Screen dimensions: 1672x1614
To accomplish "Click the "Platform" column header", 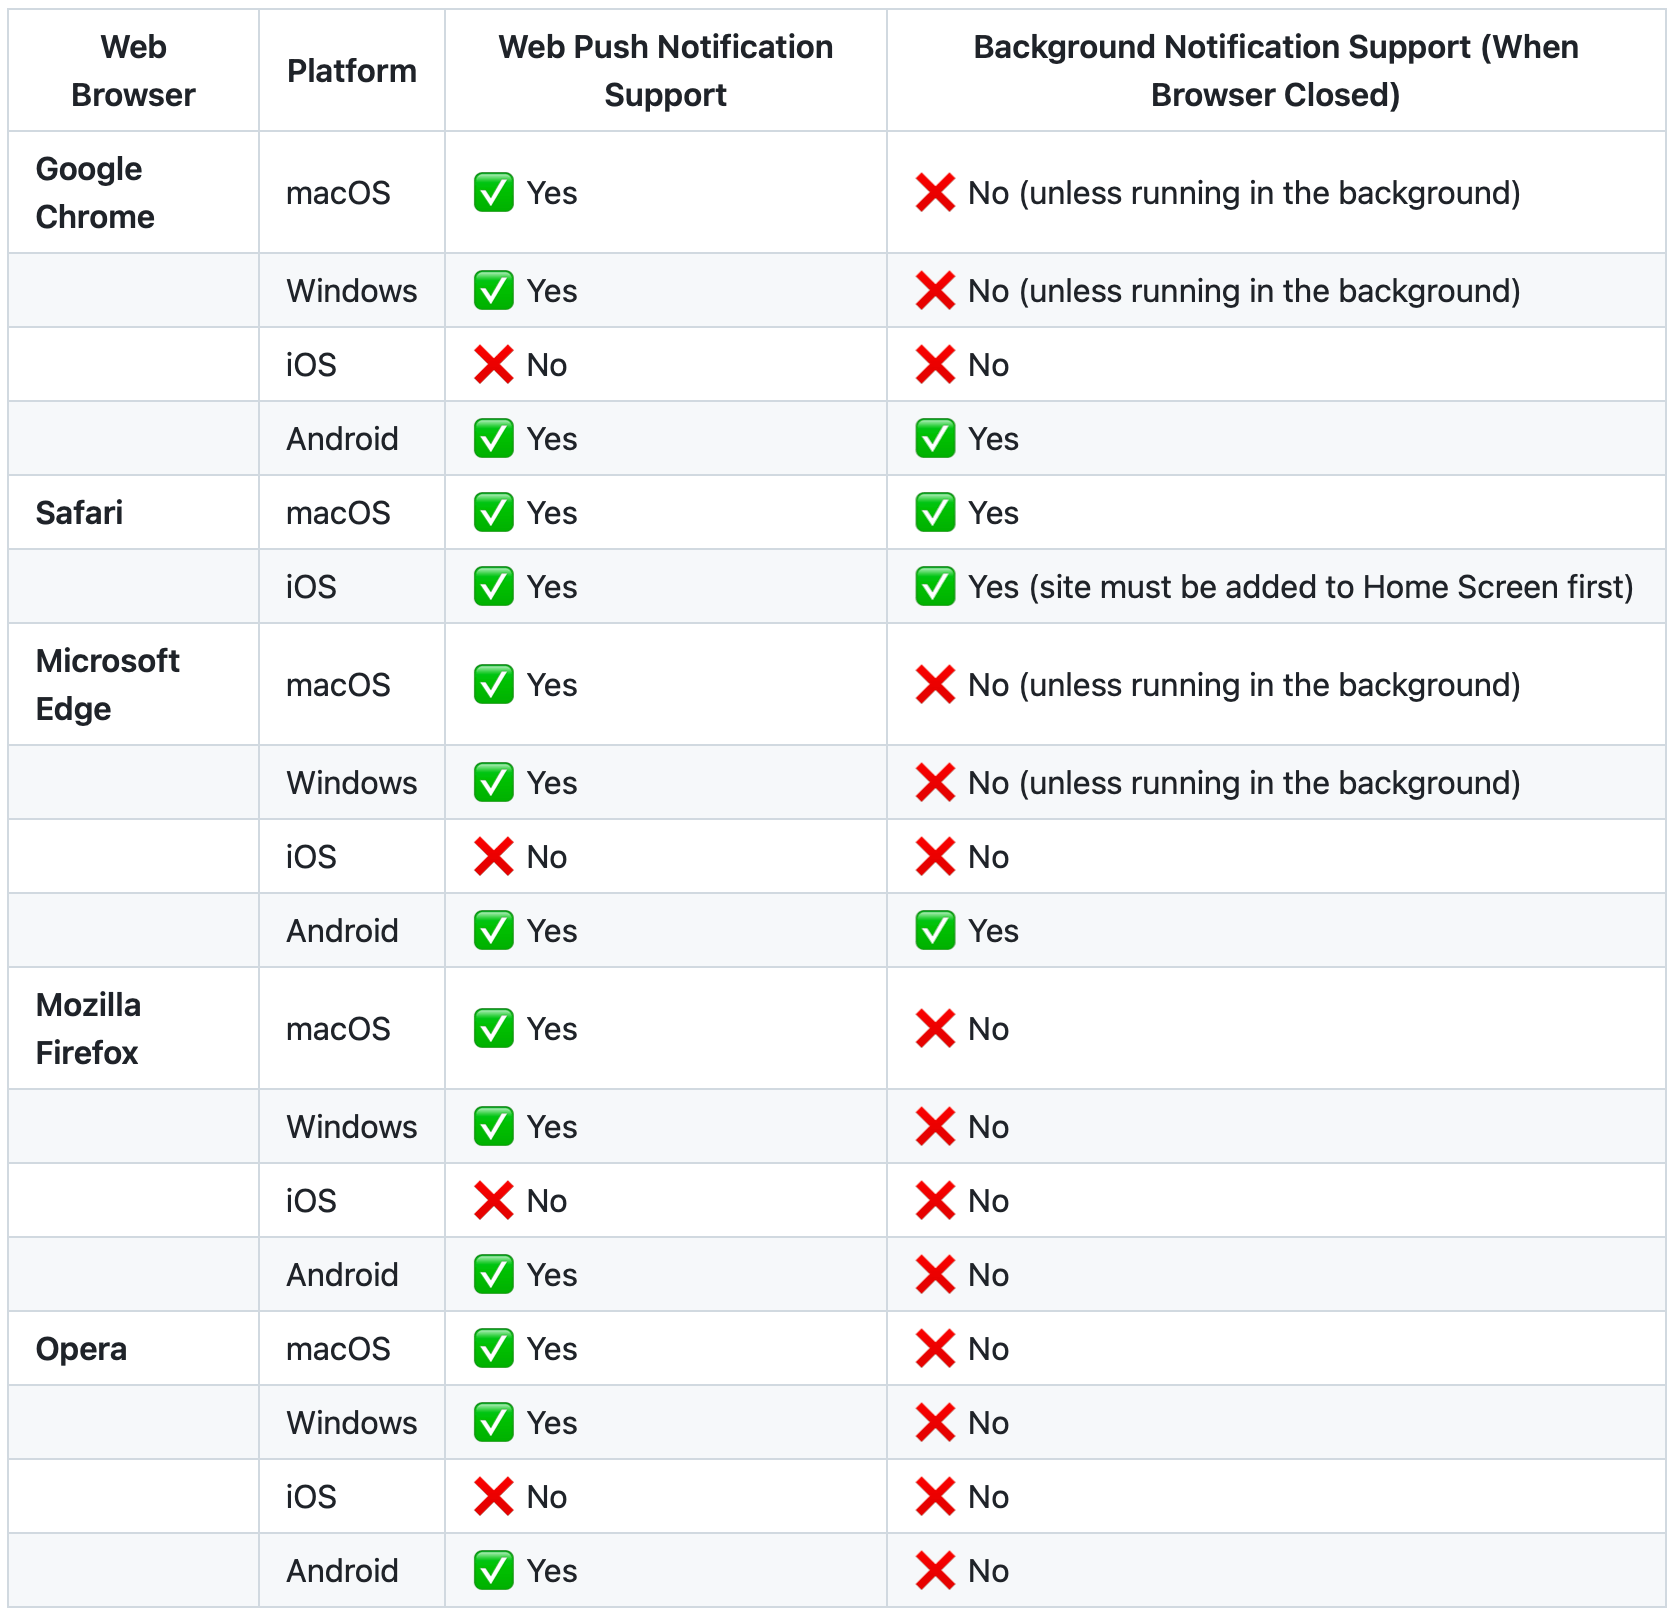I will 351,71.
